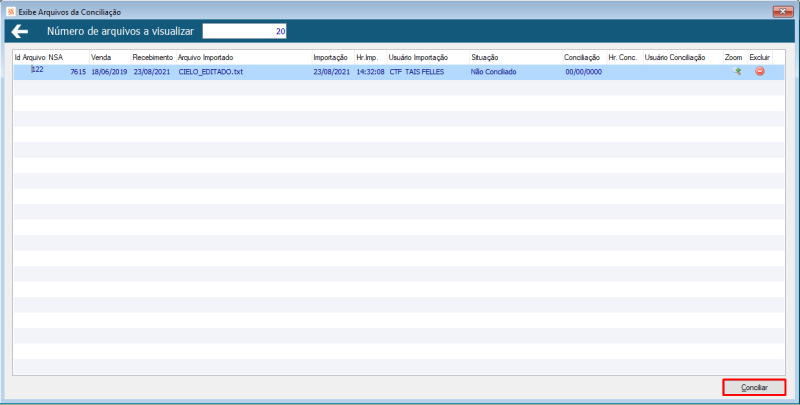Image resolution: width=800 pixels, height=405 pixels.
Task: Click application icon in title bar
Action: point(11,11)
